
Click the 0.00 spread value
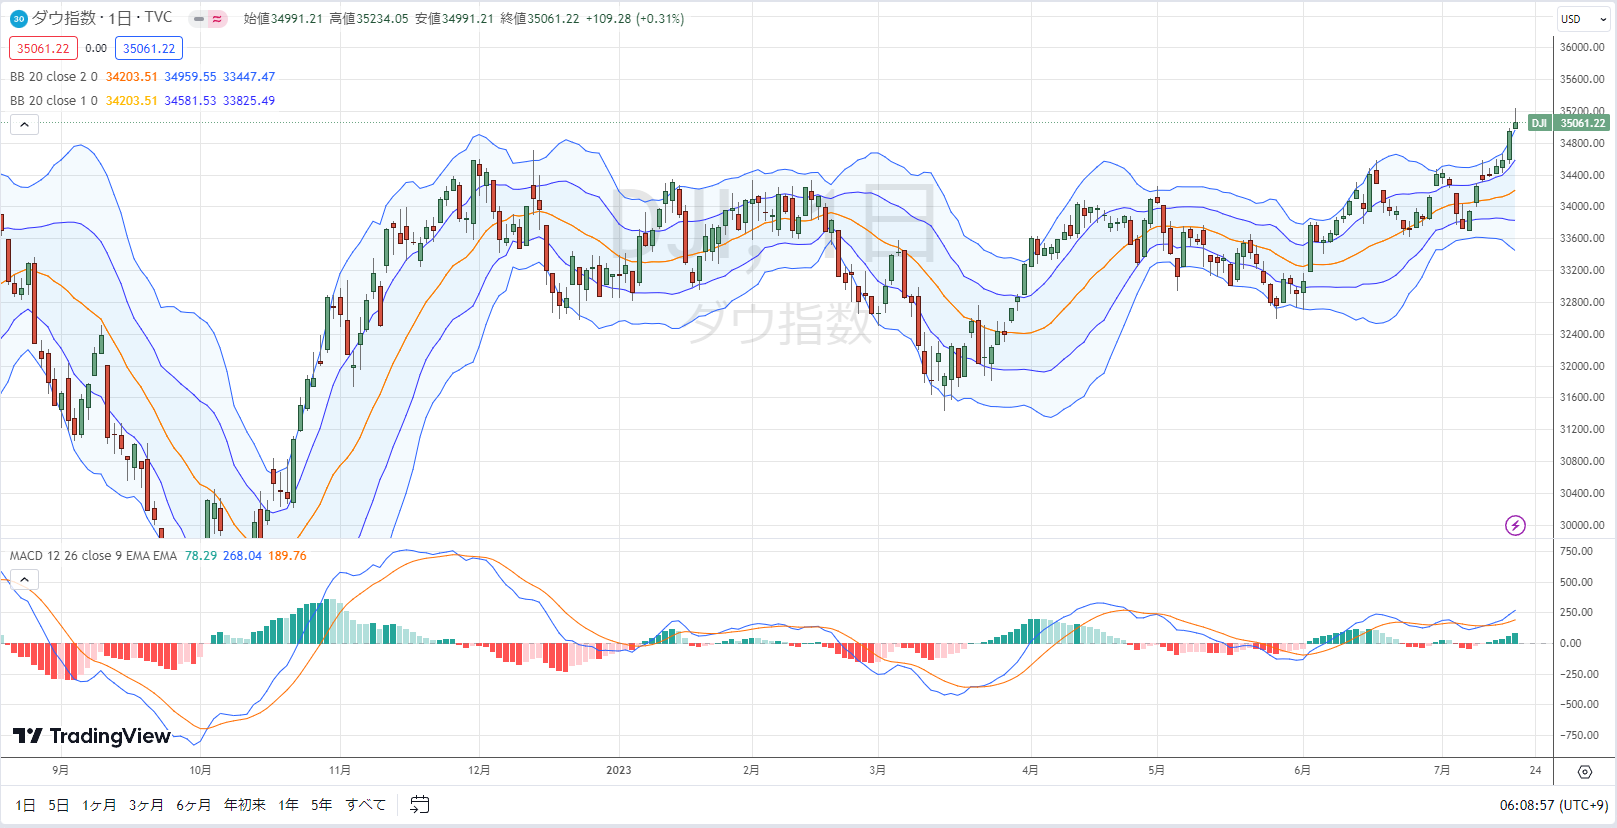tap(96, 48)
